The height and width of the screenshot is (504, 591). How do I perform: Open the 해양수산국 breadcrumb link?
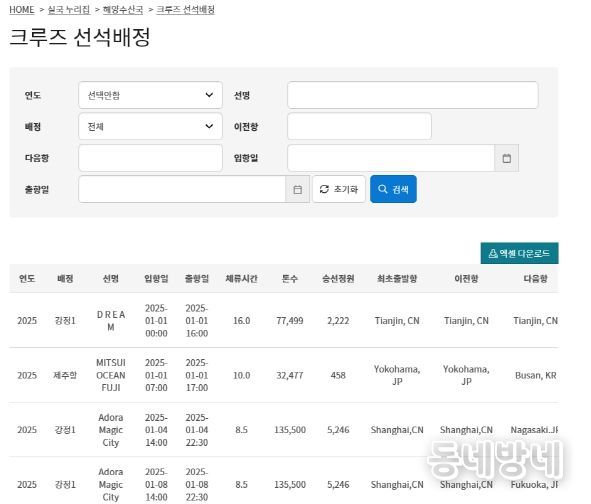point(123,10)
